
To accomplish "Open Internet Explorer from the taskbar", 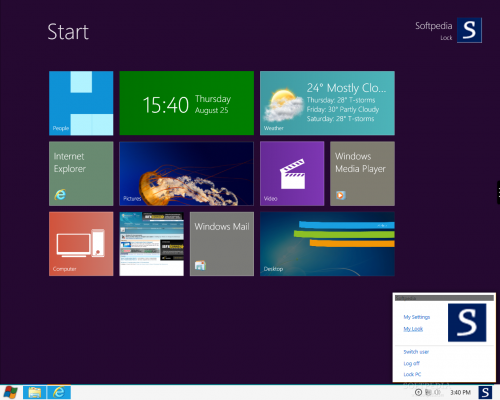I will coord(59,392).
